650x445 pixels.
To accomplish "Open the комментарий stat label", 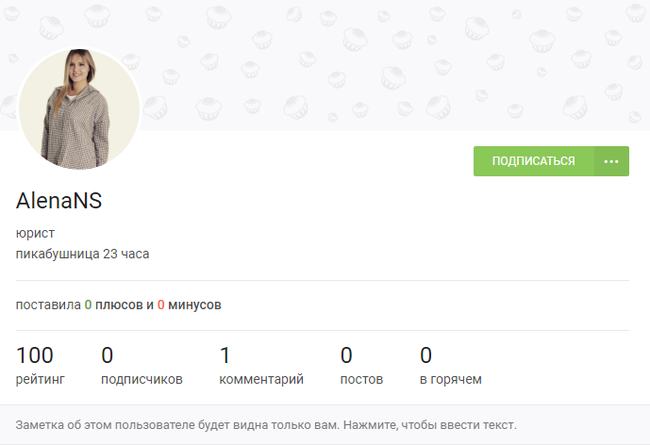I will [261, 379].
